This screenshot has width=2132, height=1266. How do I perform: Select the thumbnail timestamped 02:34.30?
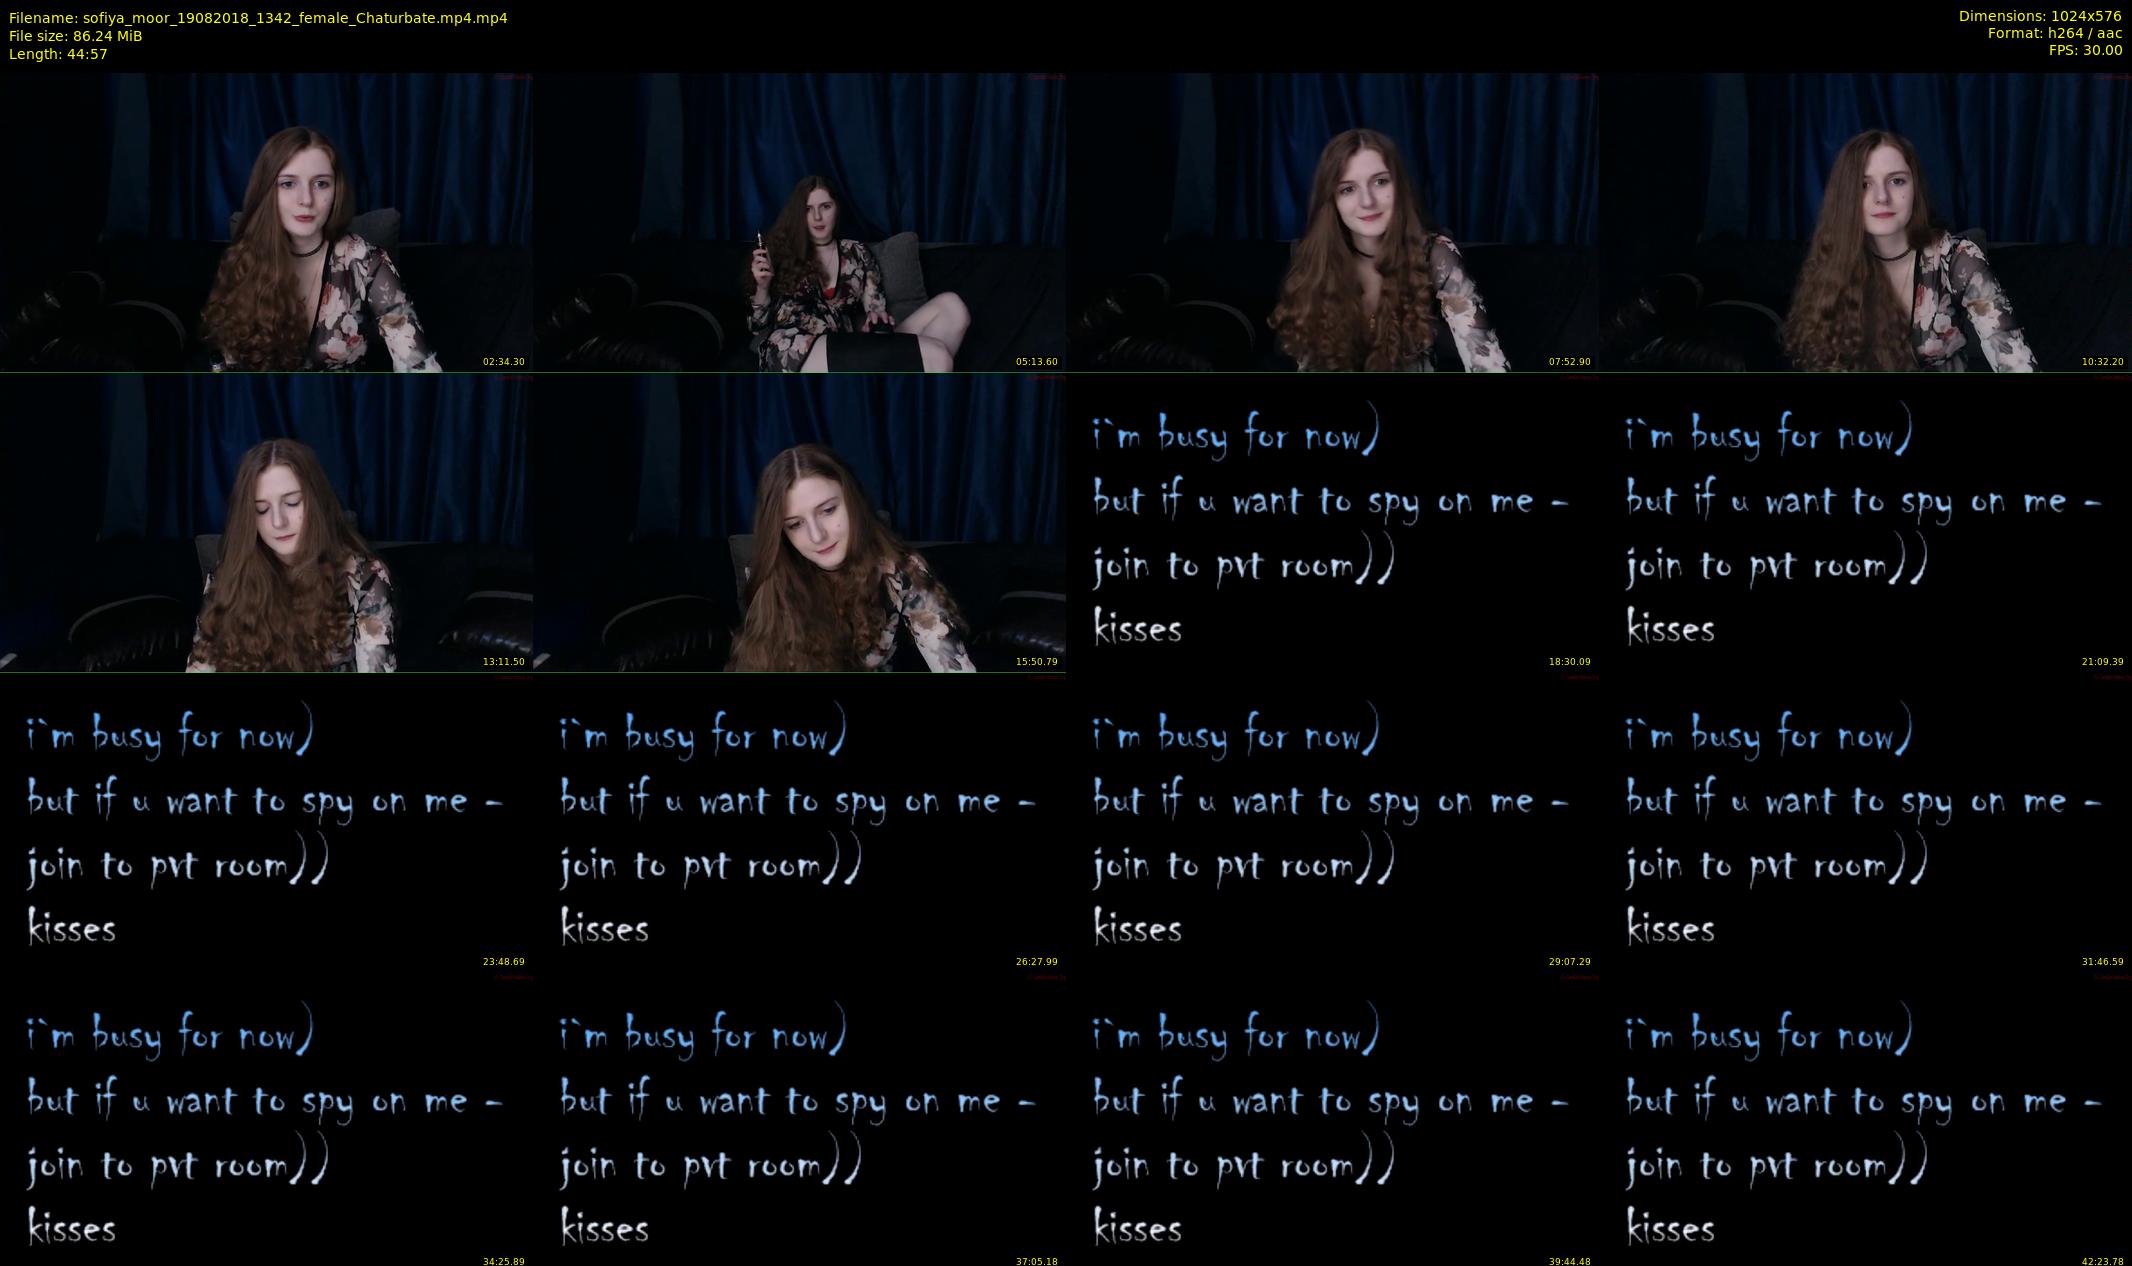(x=266, y=221)
